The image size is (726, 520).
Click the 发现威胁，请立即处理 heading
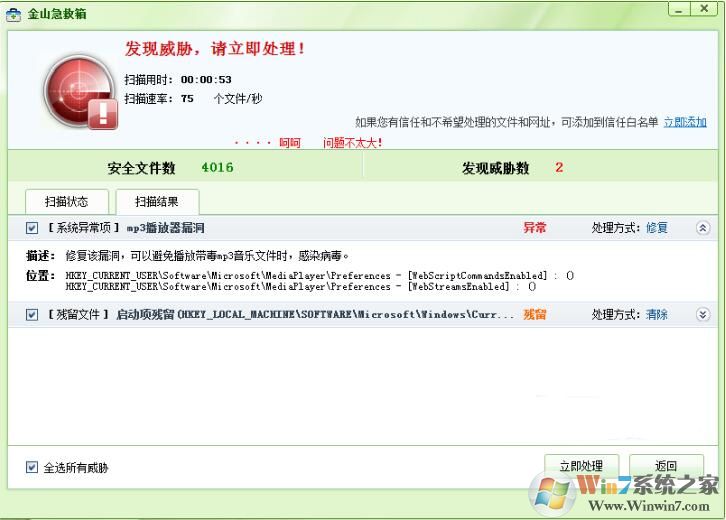(x=214, y=49)
